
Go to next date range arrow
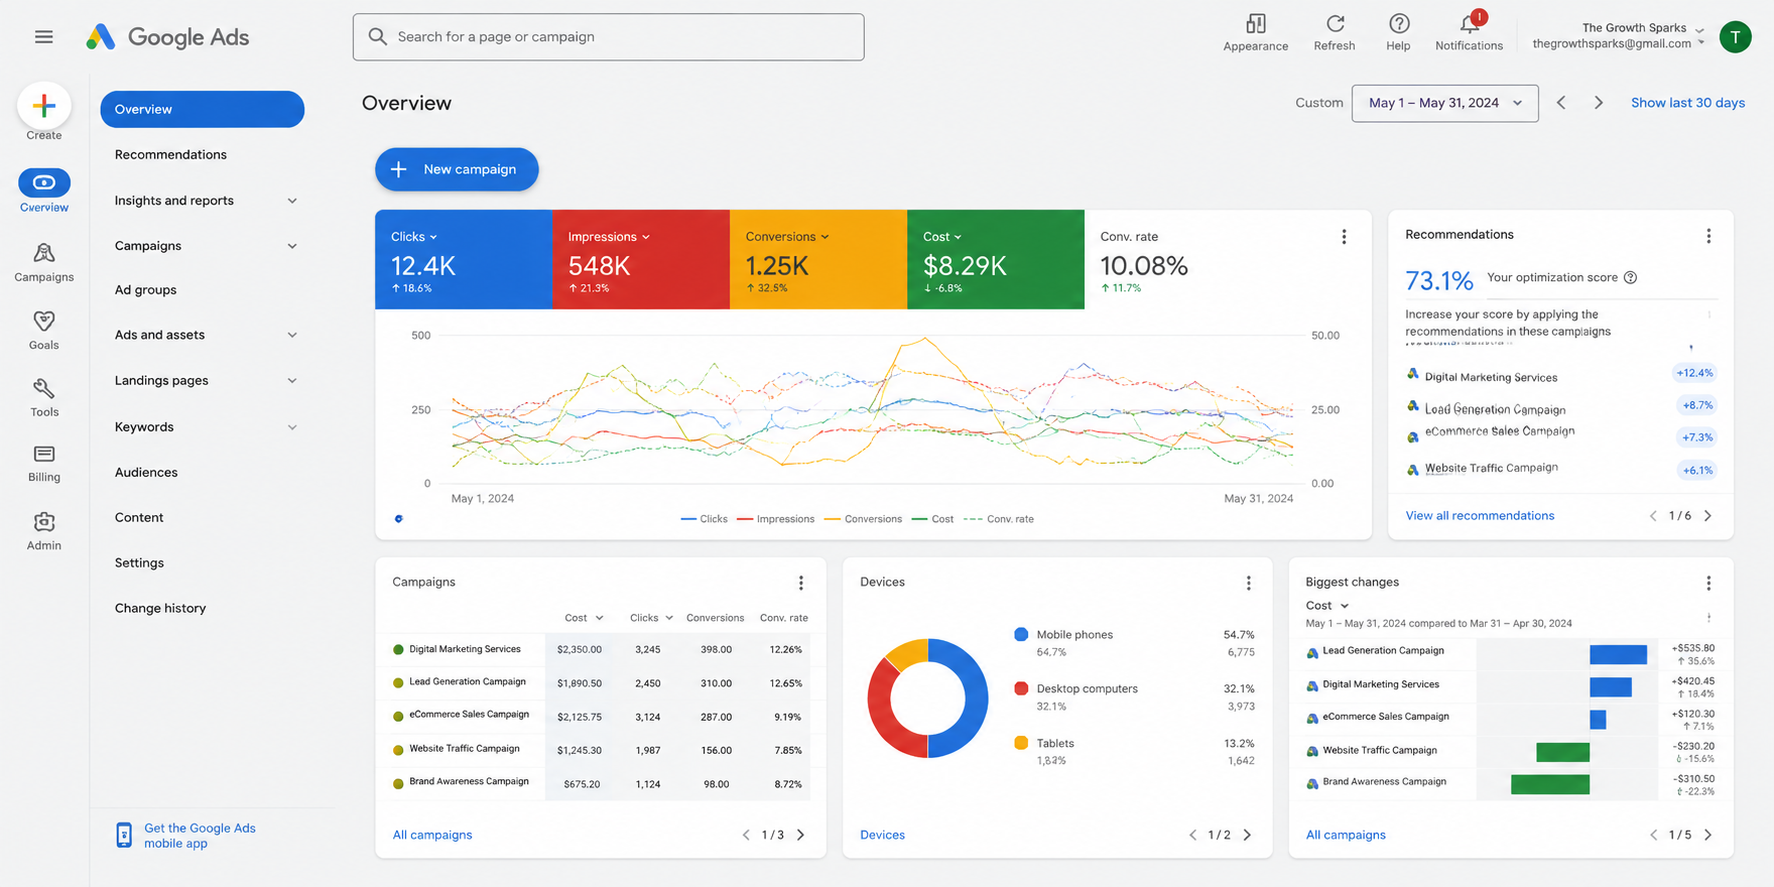pyautogui.click(x=1598, y=103)
